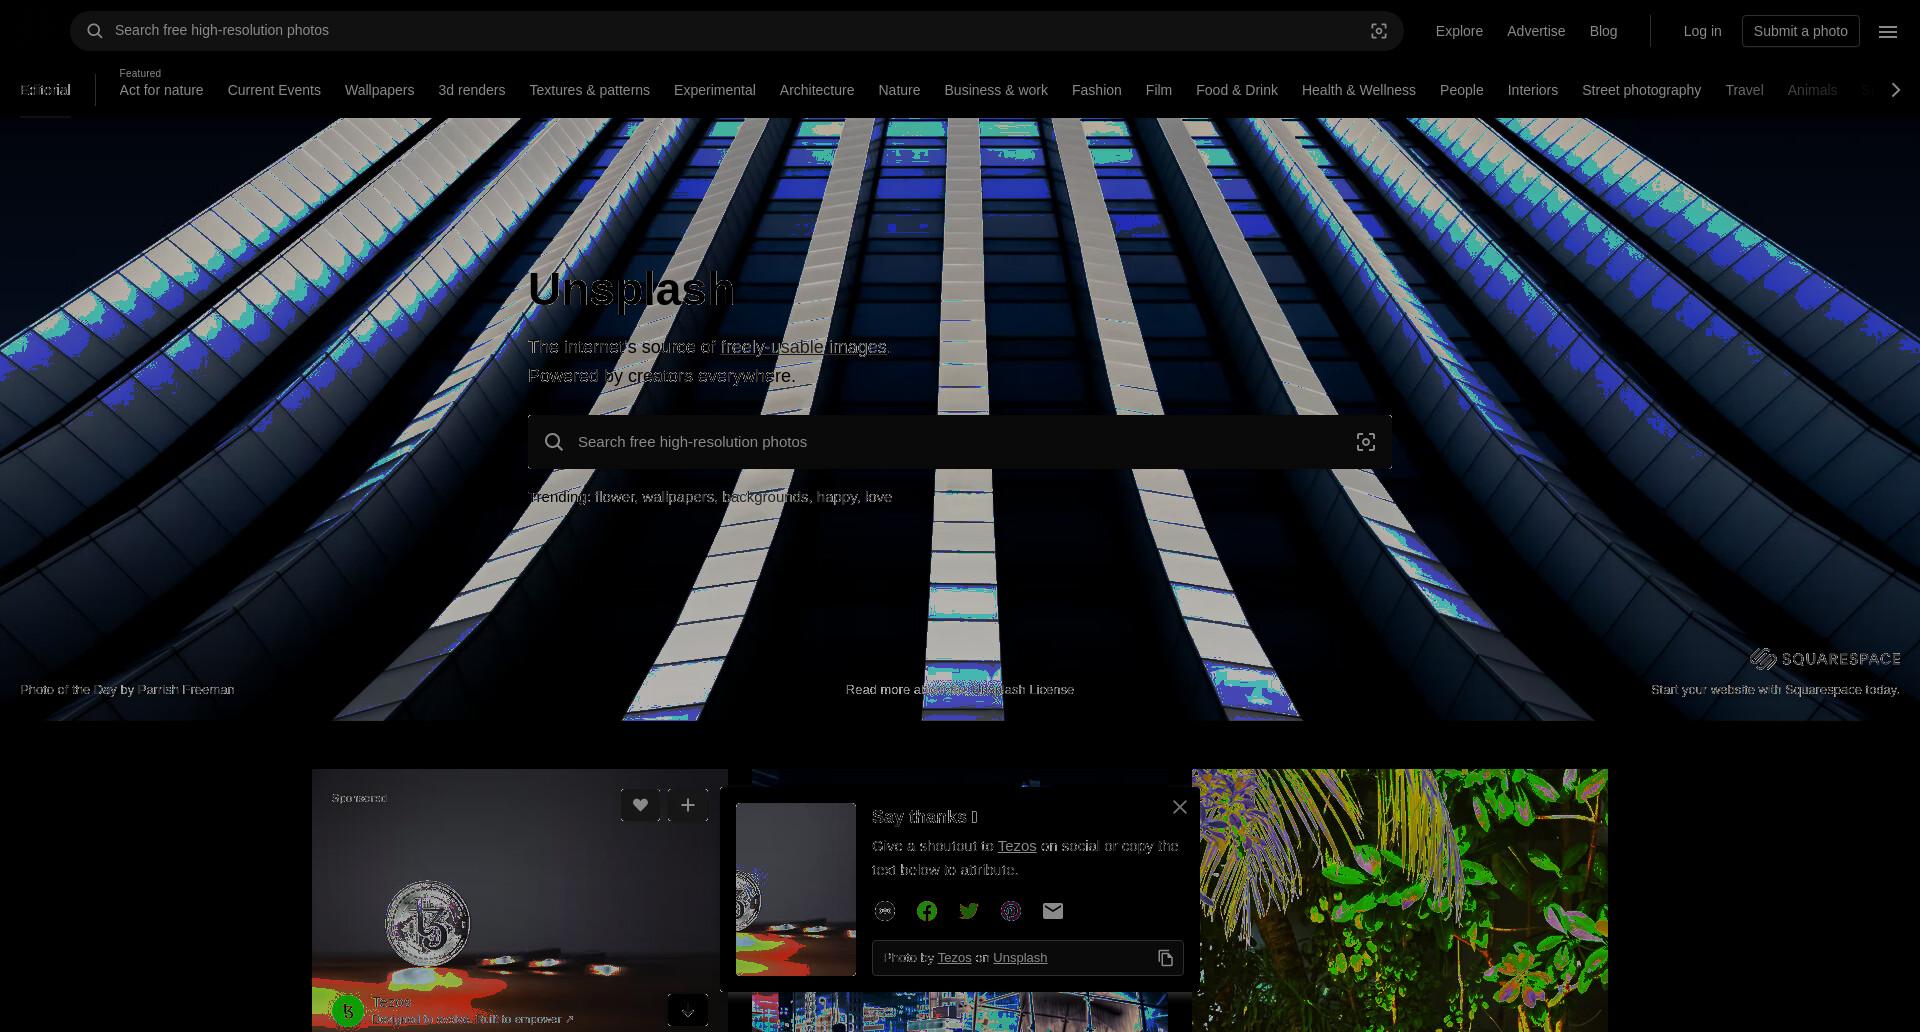Image resolution: width=1920 pixels, height=1032 pixels.
Task: Open the hamburger menu icon
Action: pos(1888,31)
